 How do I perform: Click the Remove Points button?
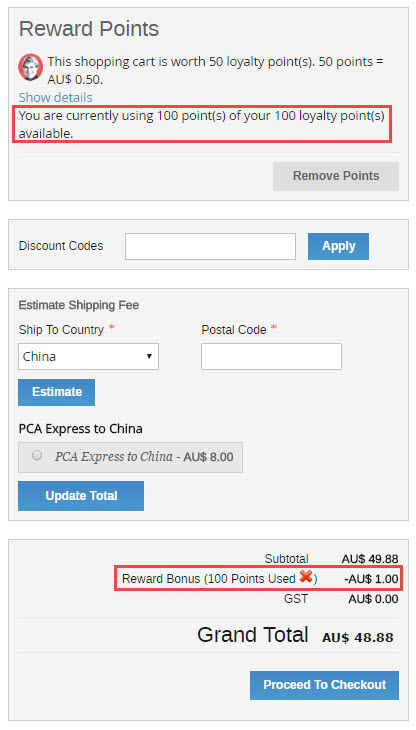tap(336, 176)
